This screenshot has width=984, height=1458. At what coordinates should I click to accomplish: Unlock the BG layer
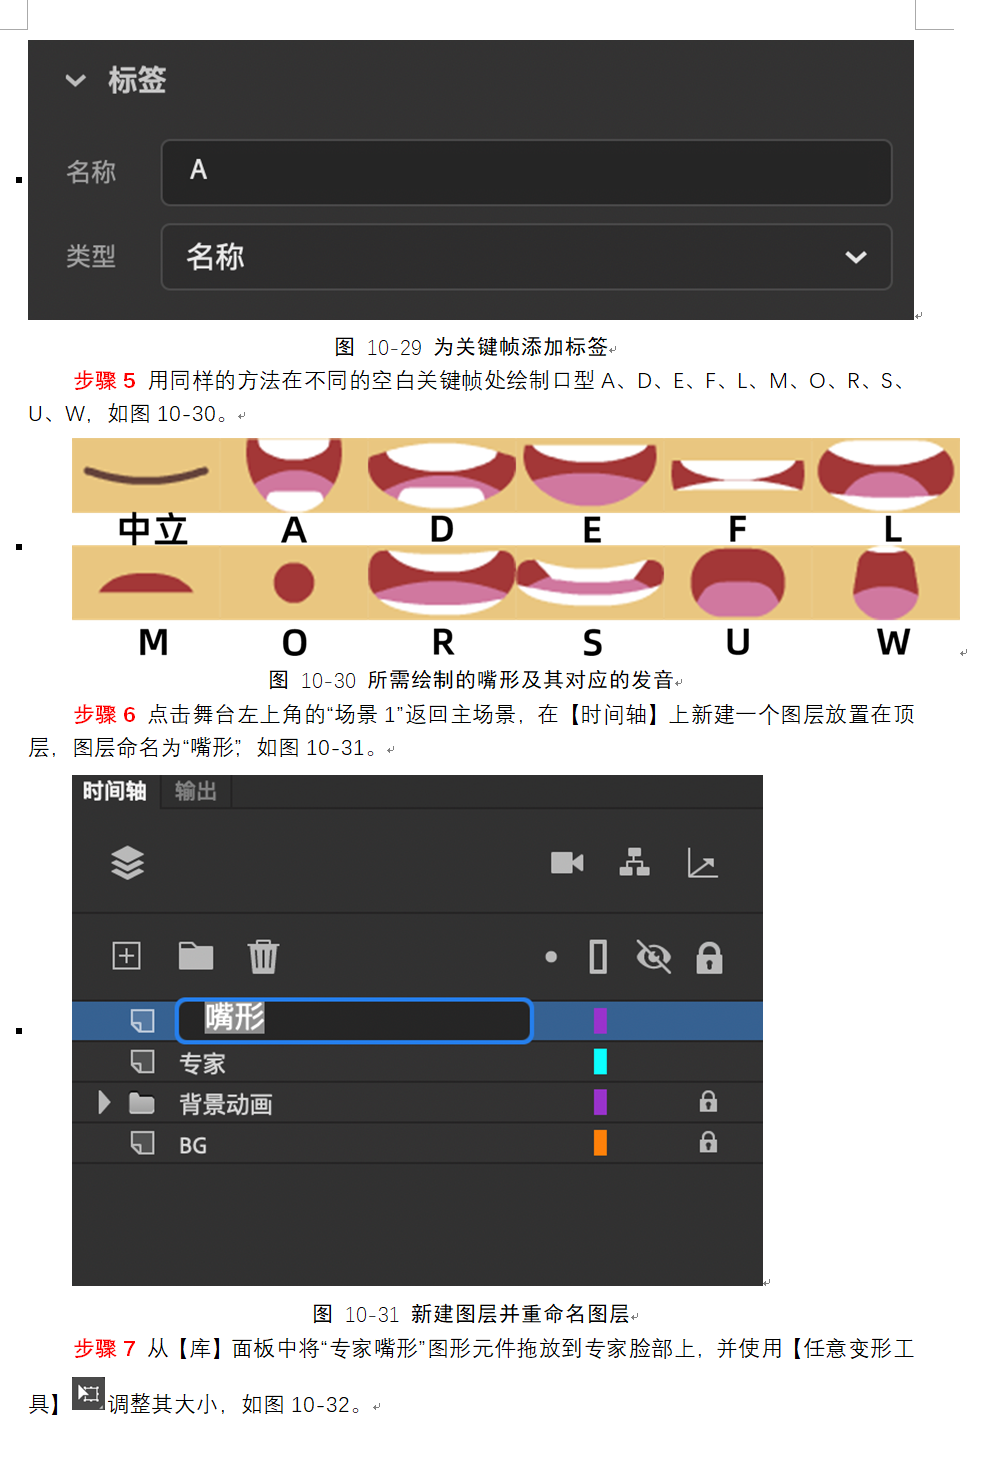coord(708,1142)
